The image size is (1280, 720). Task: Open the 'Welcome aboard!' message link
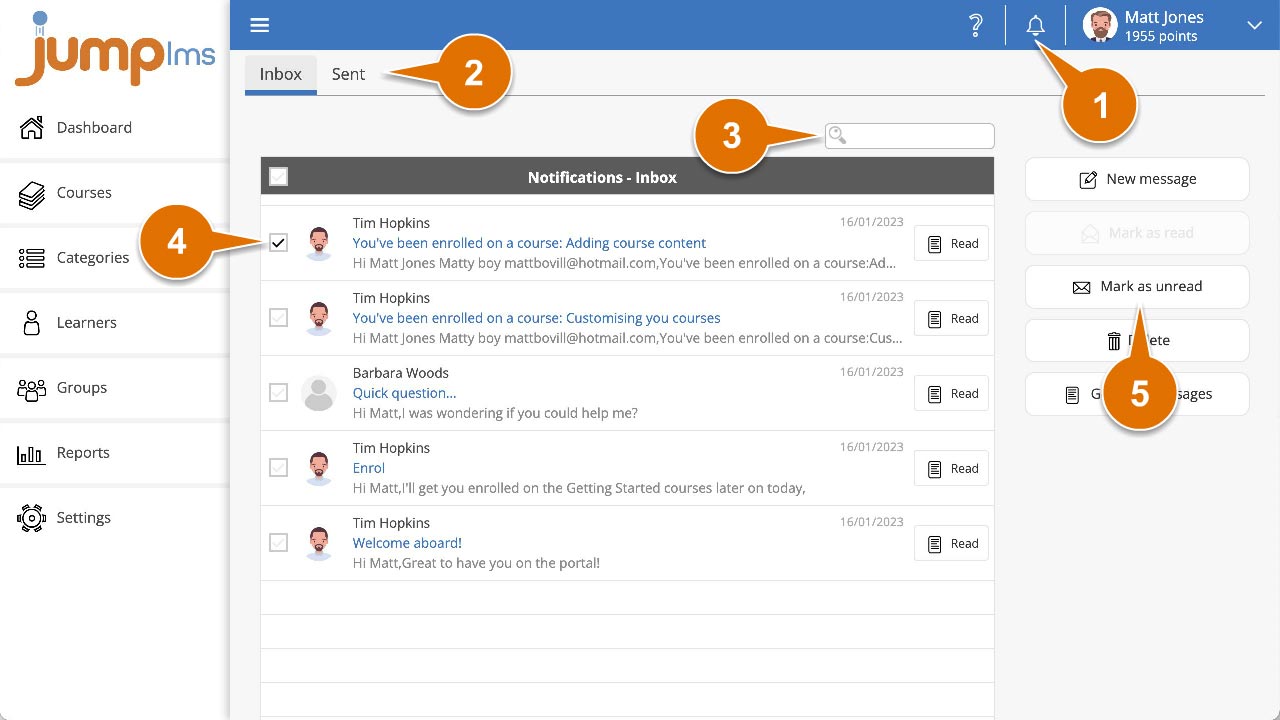click(x=407, y=543)
